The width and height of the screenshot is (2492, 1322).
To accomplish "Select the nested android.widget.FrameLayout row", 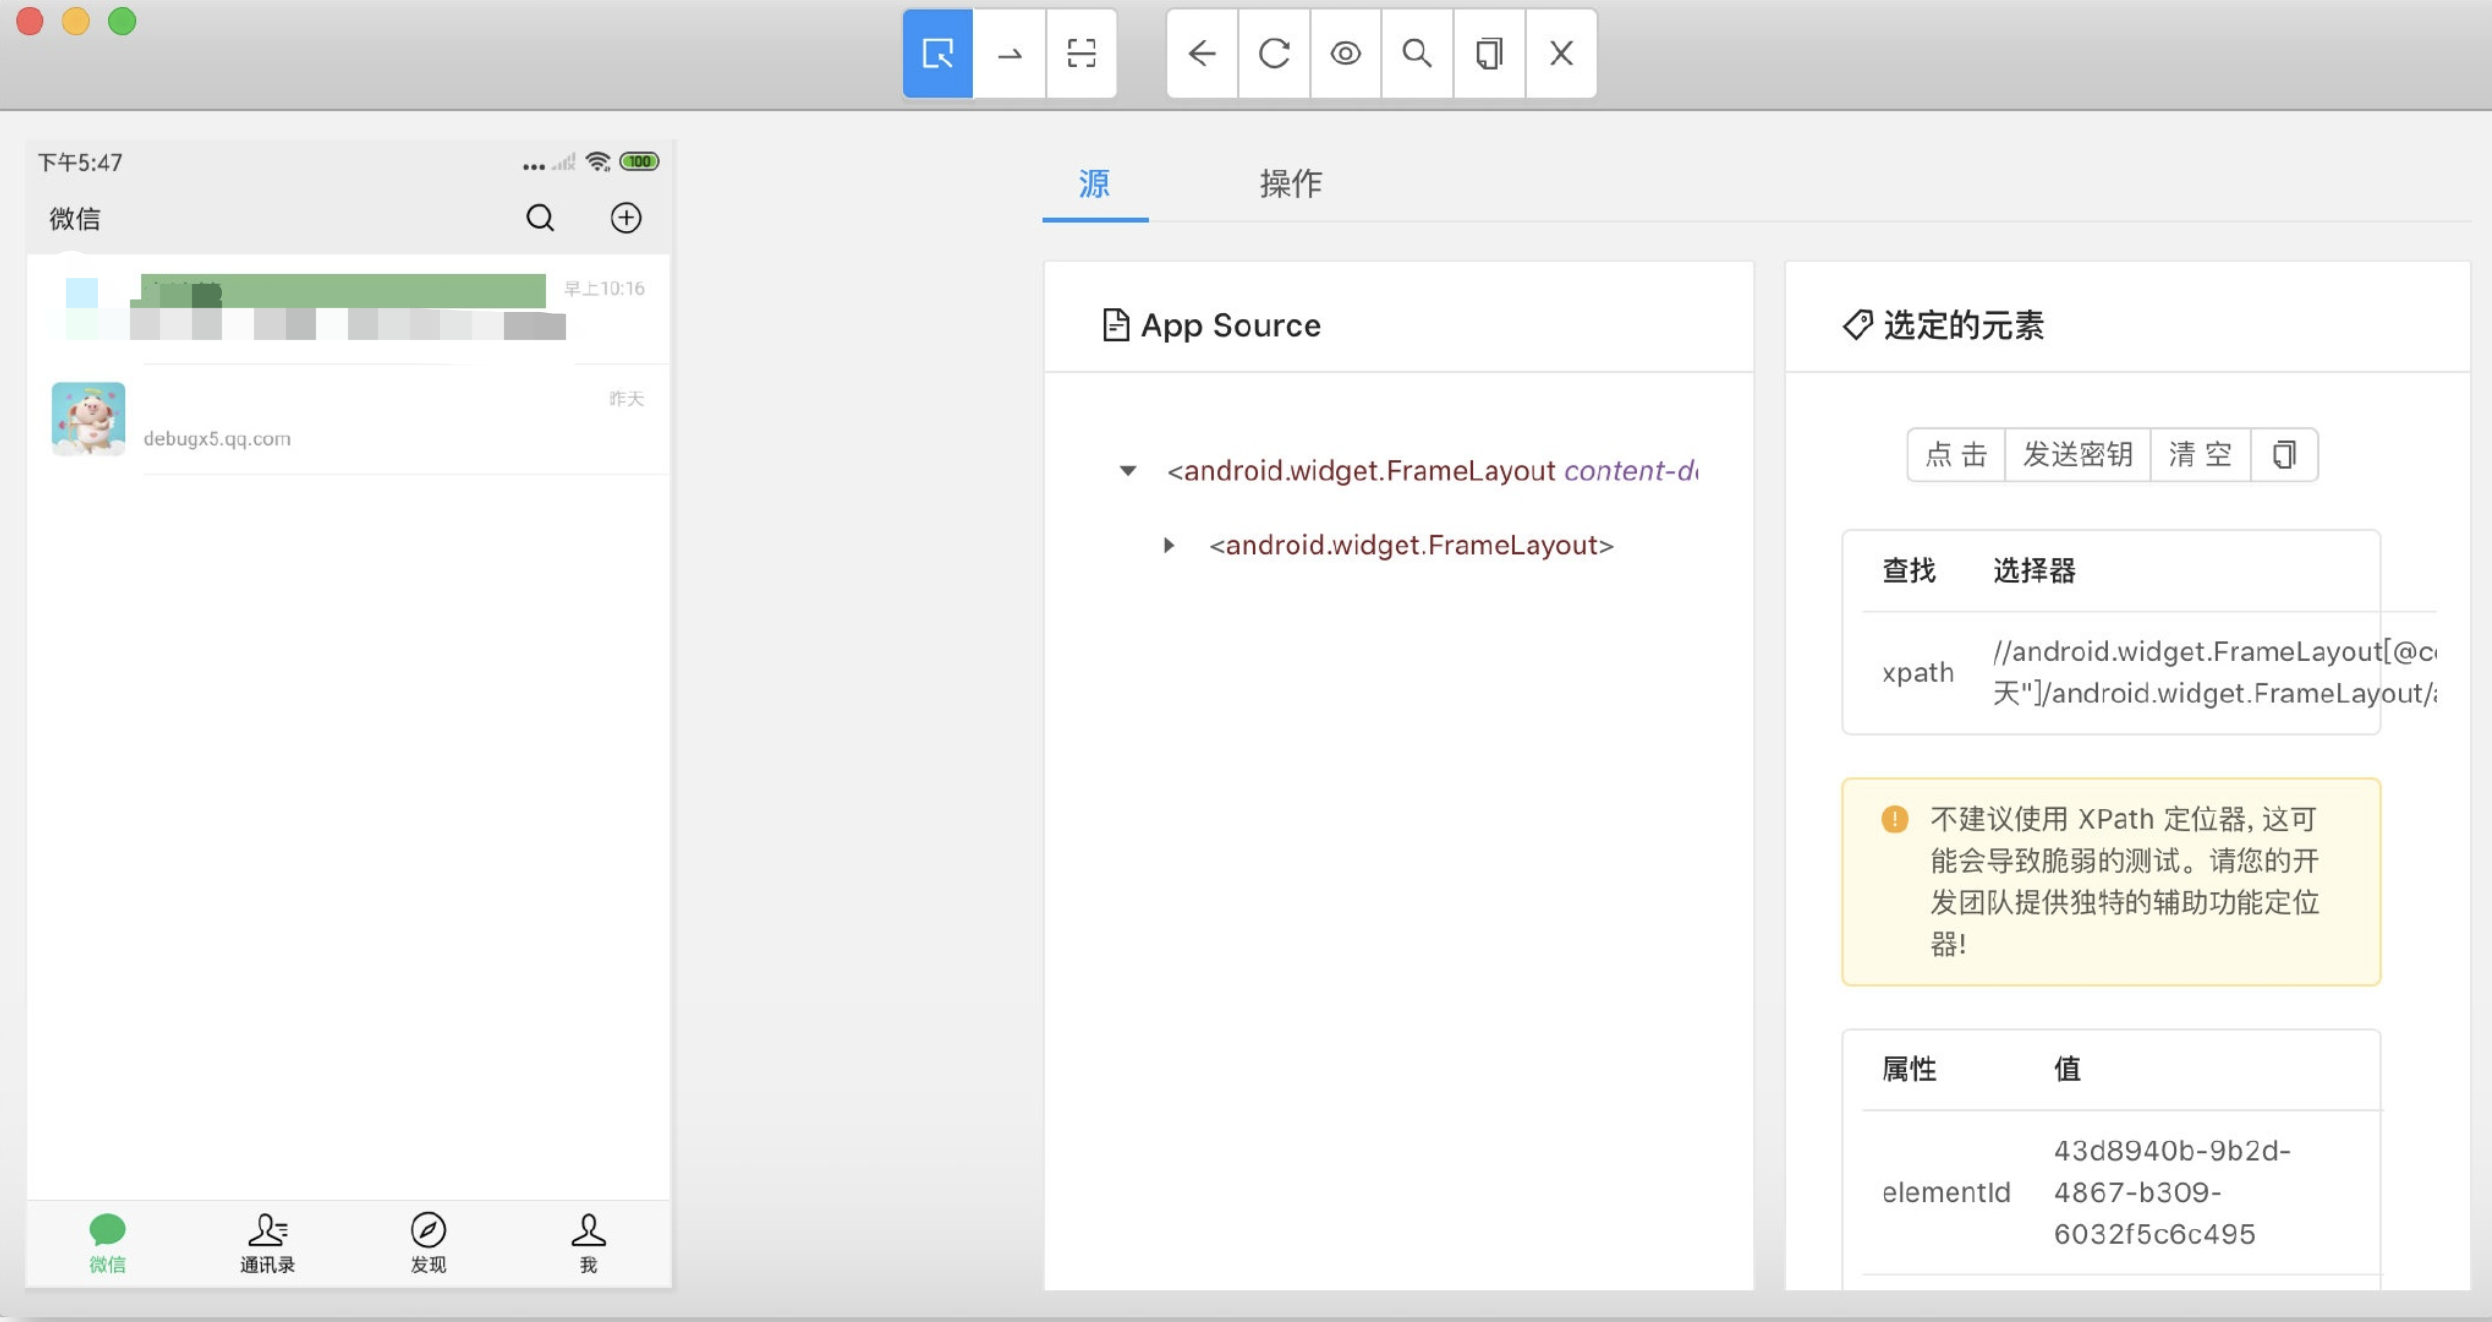I will tap(1411, 546).
